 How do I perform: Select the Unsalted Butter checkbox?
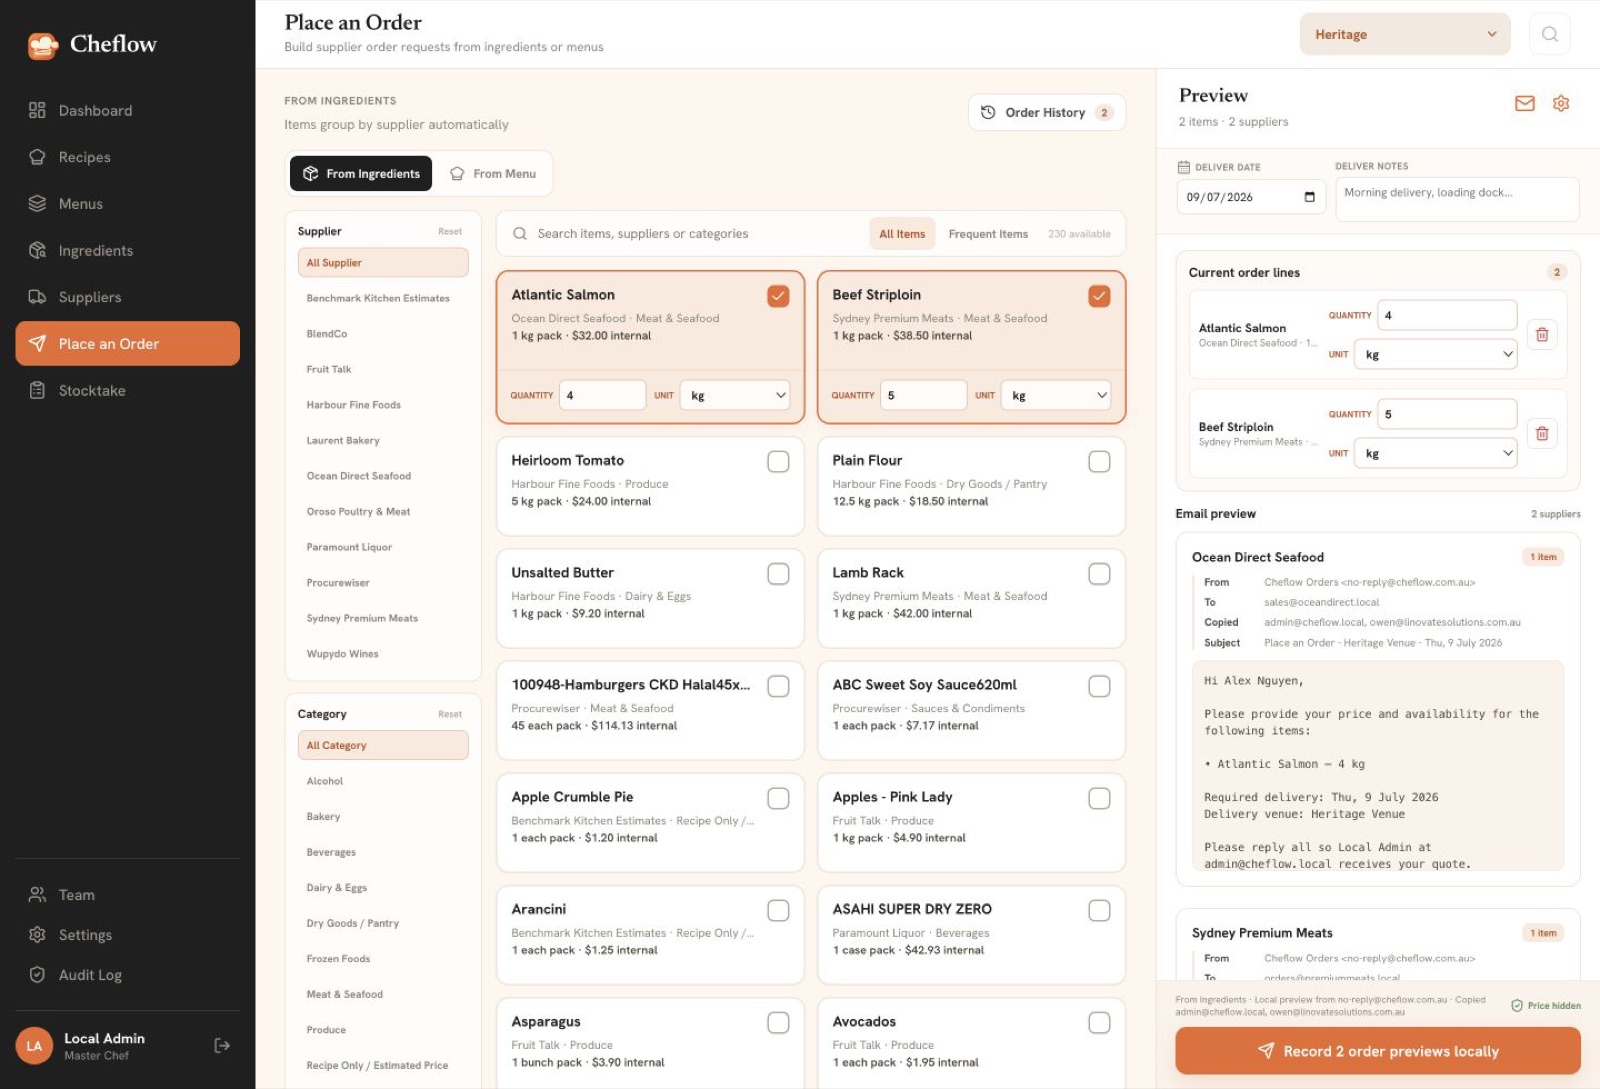pos(778,574)
